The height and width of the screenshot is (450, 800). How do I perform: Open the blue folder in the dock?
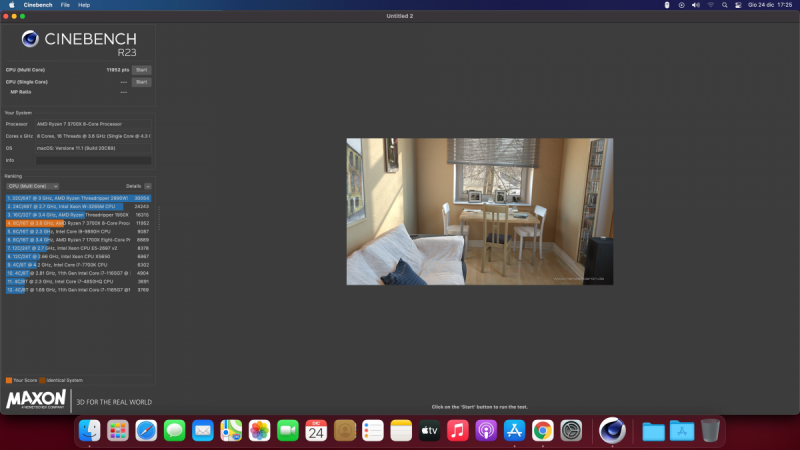(x=653, y=431)
